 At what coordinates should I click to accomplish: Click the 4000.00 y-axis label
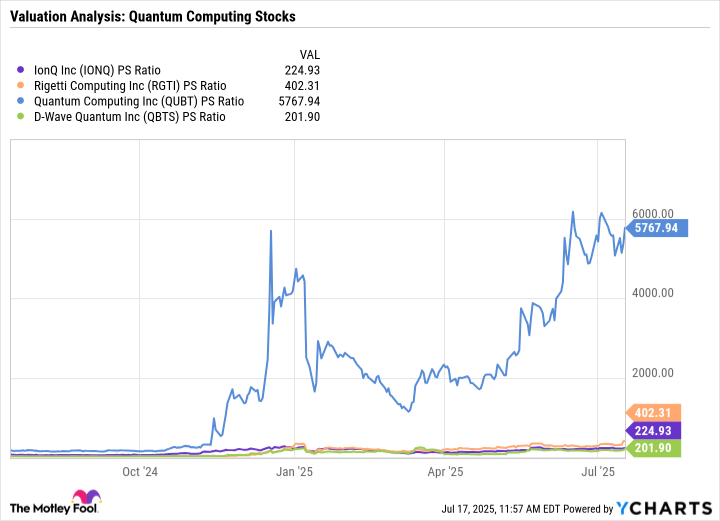pyautogui.click(x=654, y=294)
